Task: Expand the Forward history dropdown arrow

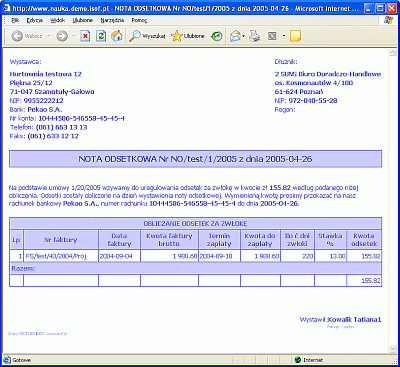Action: (x=73, y=36)
